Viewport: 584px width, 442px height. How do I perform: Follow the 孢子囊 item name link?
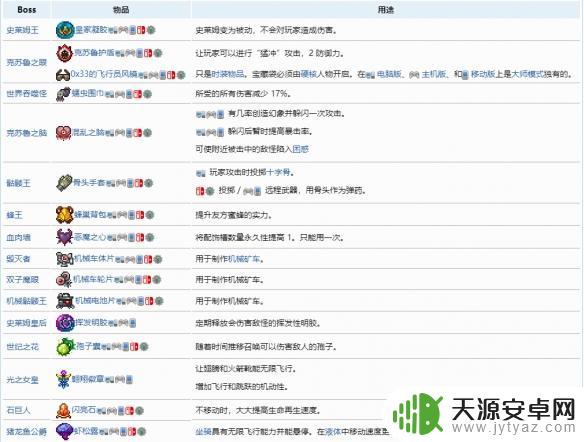(88, 346)
